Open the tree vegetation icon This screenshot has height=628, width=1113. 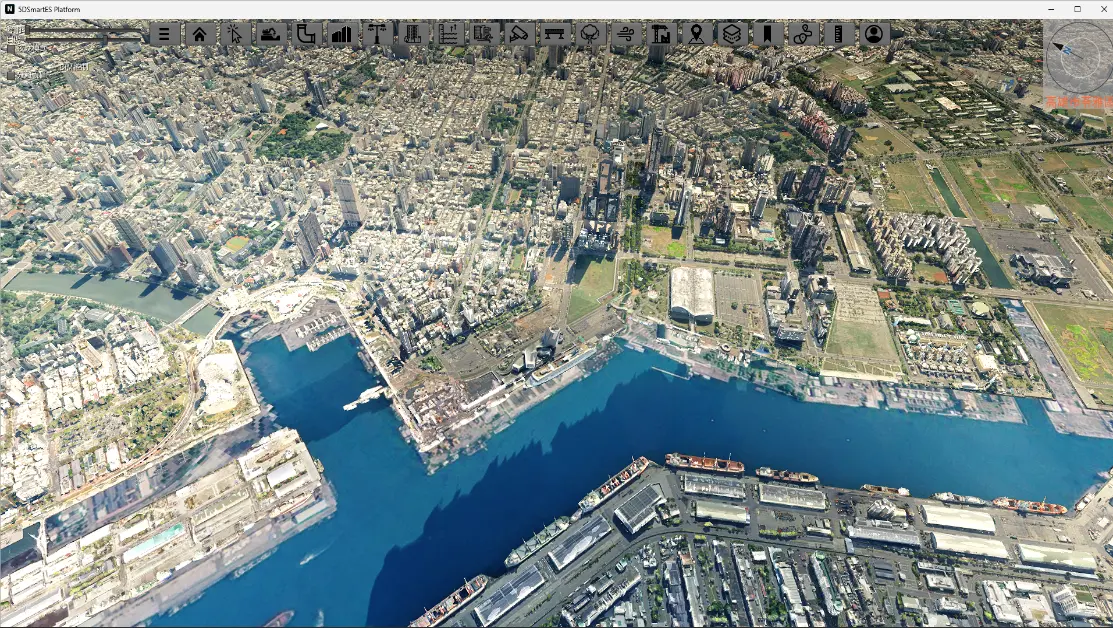(591, 34)
